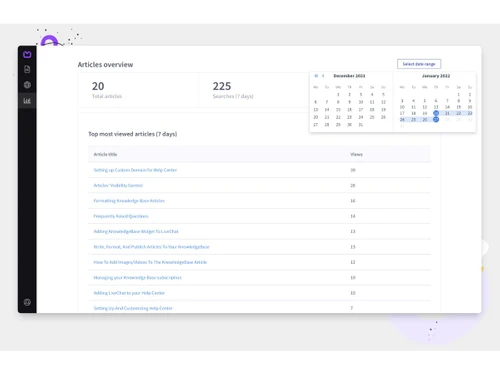Select the Reports bar-chart icon in sidebar

coord(27,101)
